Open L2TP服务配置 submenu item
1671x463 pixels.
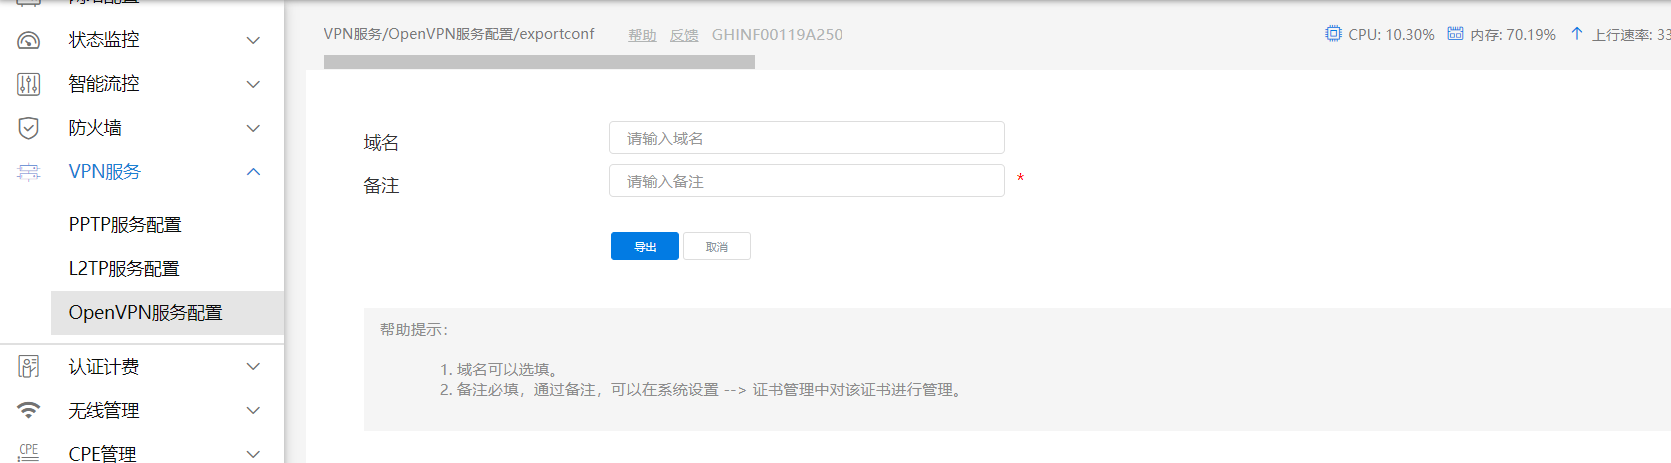coord(124,269)
